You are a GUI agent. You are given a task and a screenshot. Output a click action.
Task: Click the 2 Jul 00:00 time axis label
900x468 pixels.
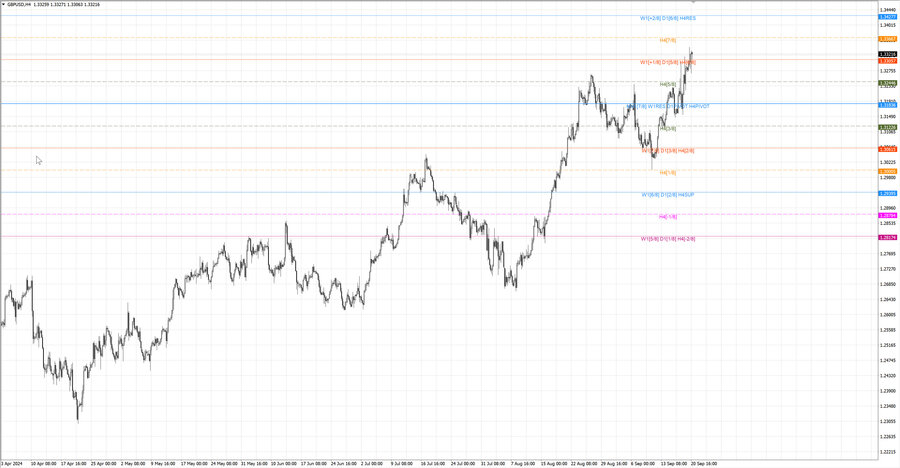click(372, 463)
